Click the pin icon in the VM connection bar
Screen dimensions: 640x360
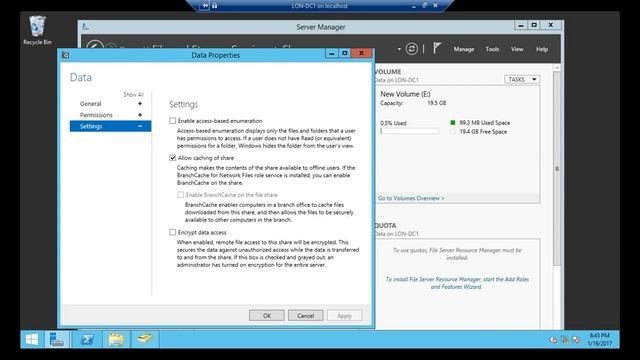coord(205,6)
